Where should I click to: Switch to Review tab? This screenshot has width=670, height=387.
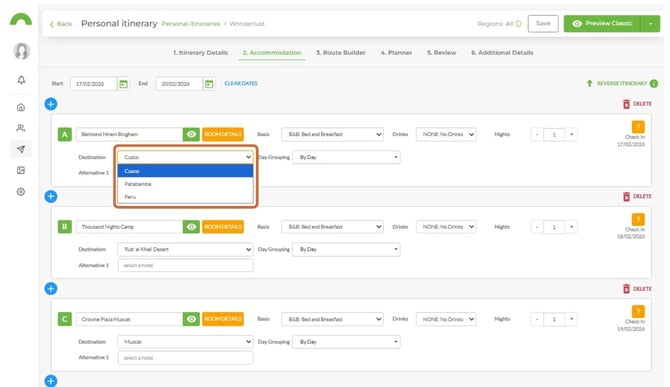[441, 53]
